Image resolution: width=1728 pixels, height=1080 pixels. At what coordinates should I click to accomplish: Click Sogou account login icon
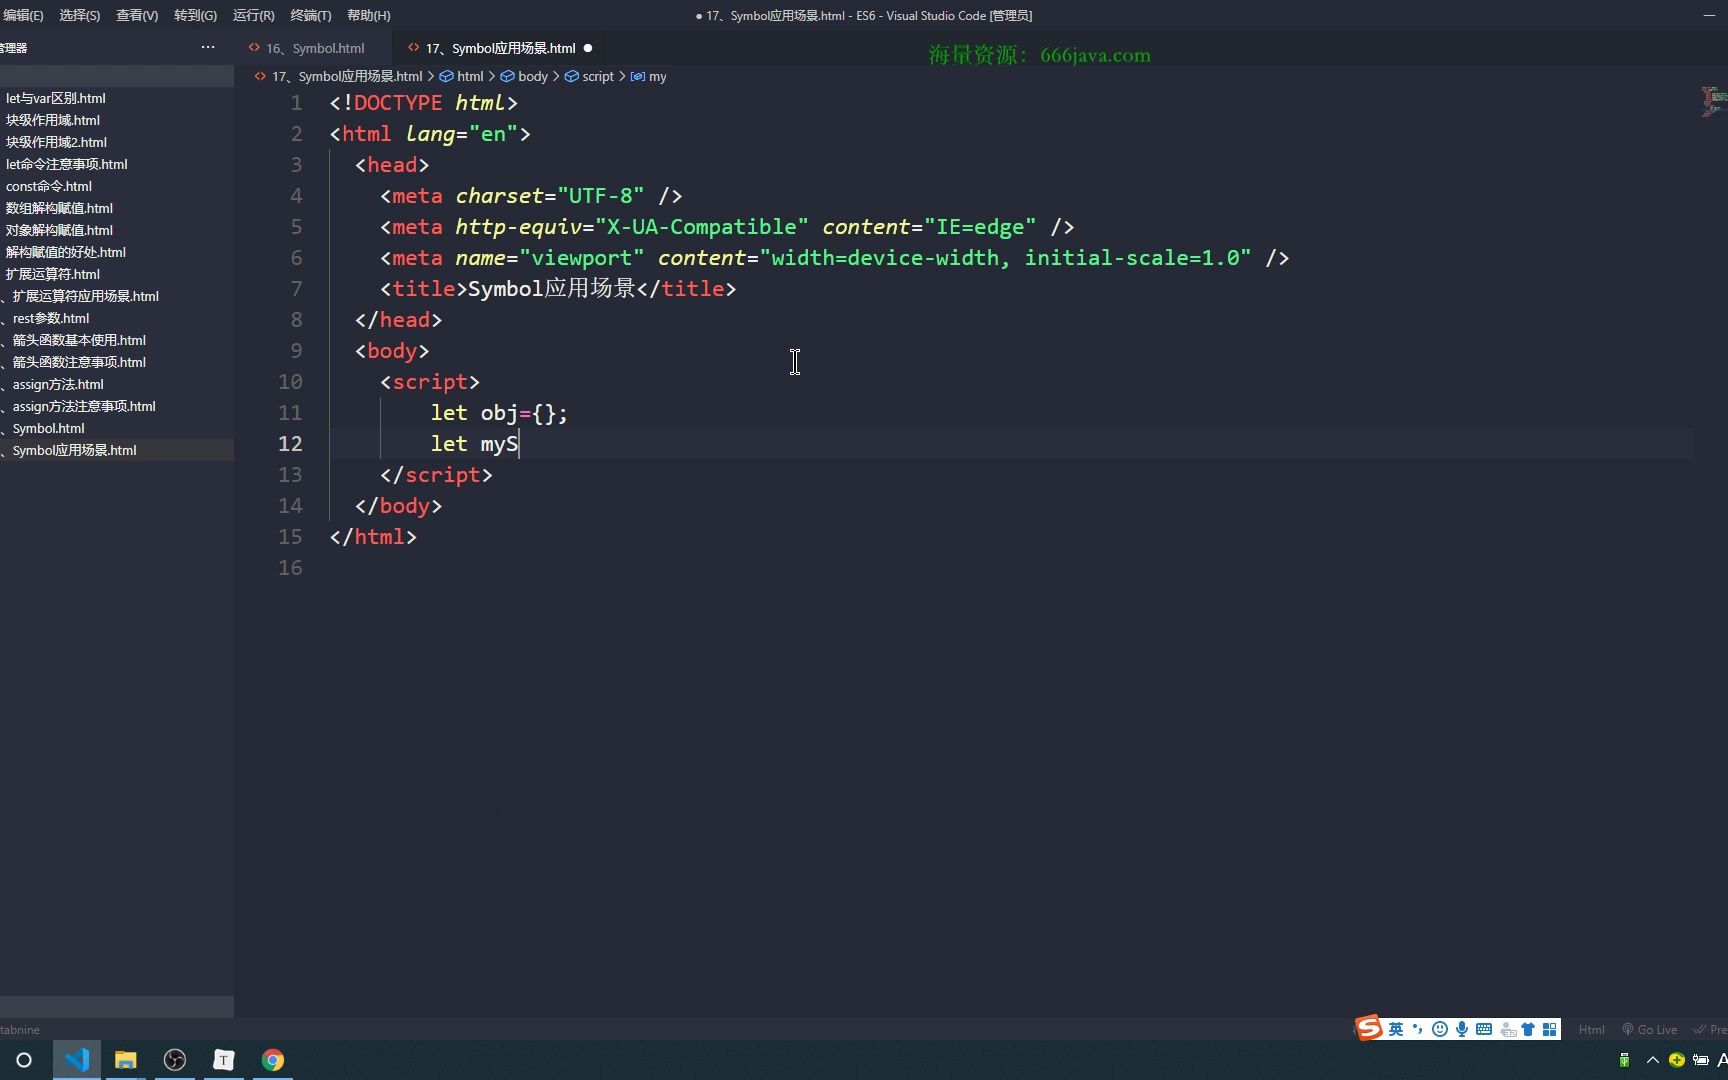[x=1507, y=1029]
